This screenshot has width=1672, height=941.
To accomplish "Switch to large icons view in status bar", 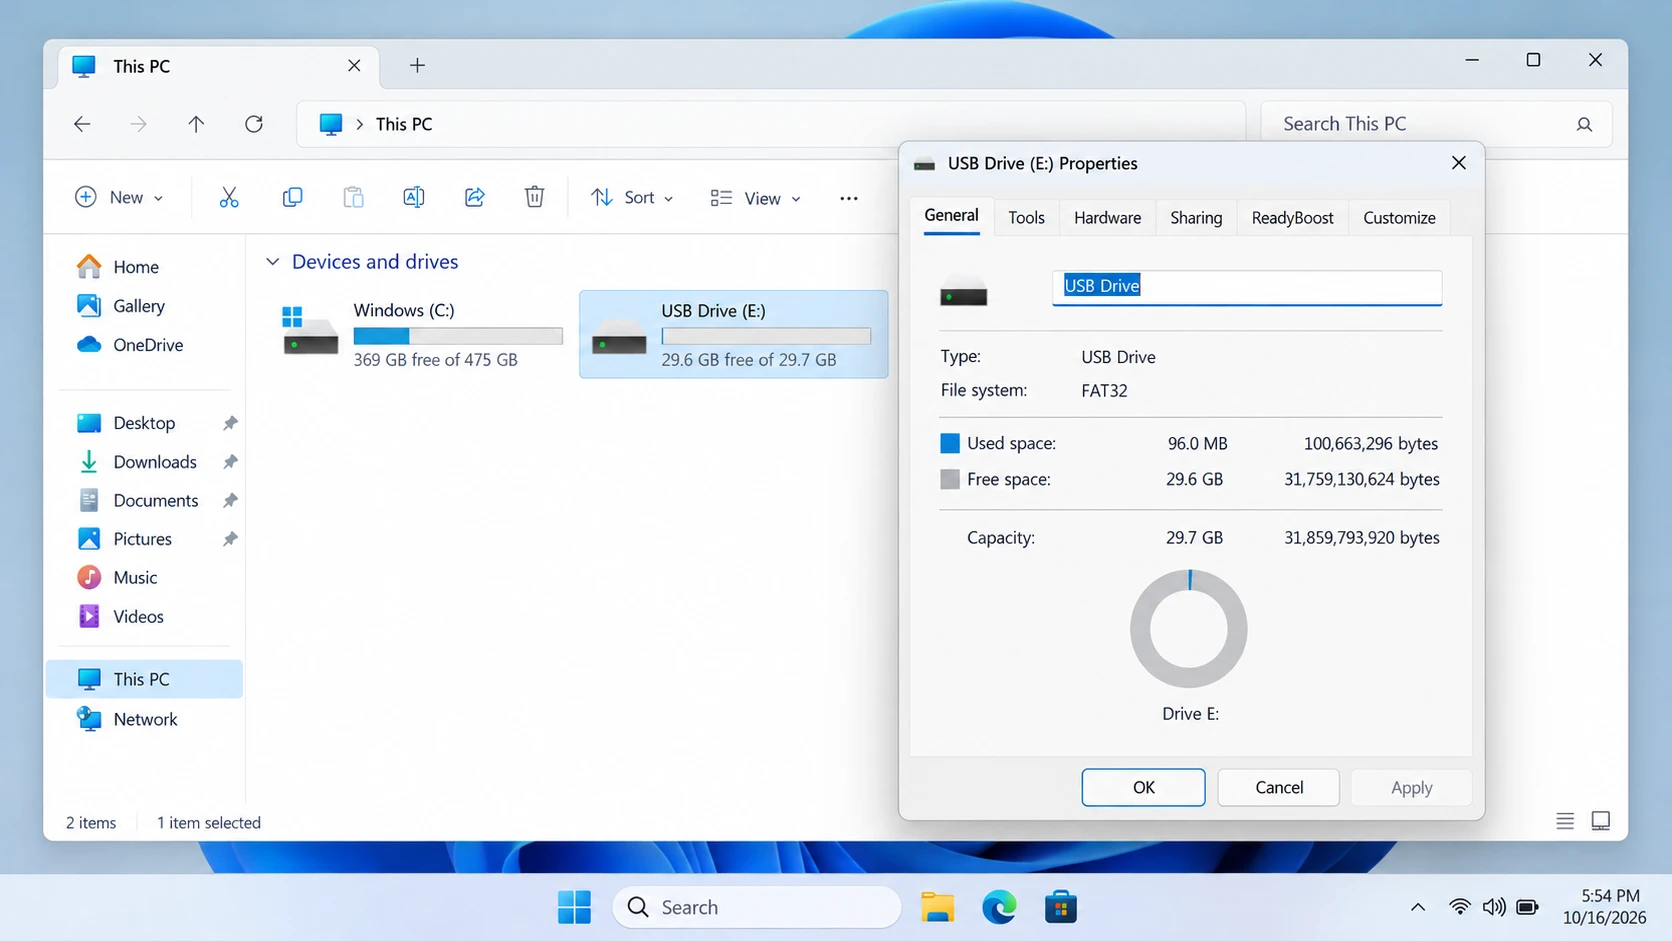I will click(1601, 821).
